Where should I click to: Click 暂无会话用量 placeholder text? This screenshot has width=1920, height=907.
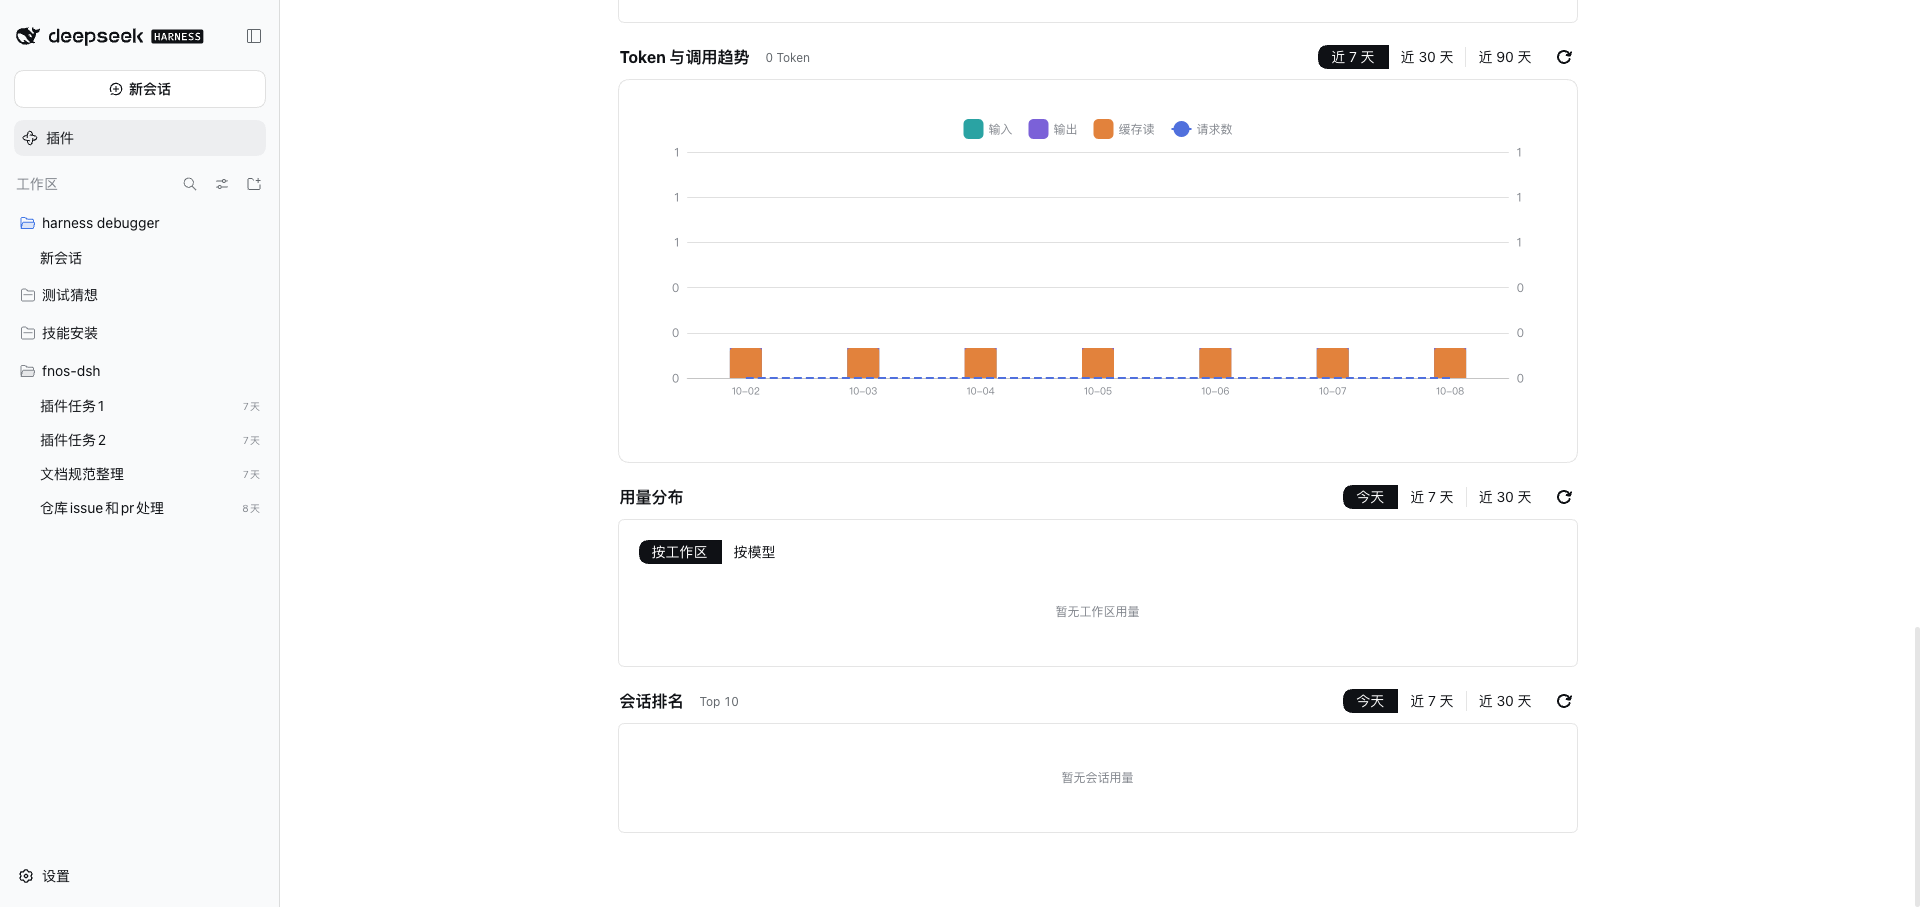pyautogui.click(x=1098, y=778)
